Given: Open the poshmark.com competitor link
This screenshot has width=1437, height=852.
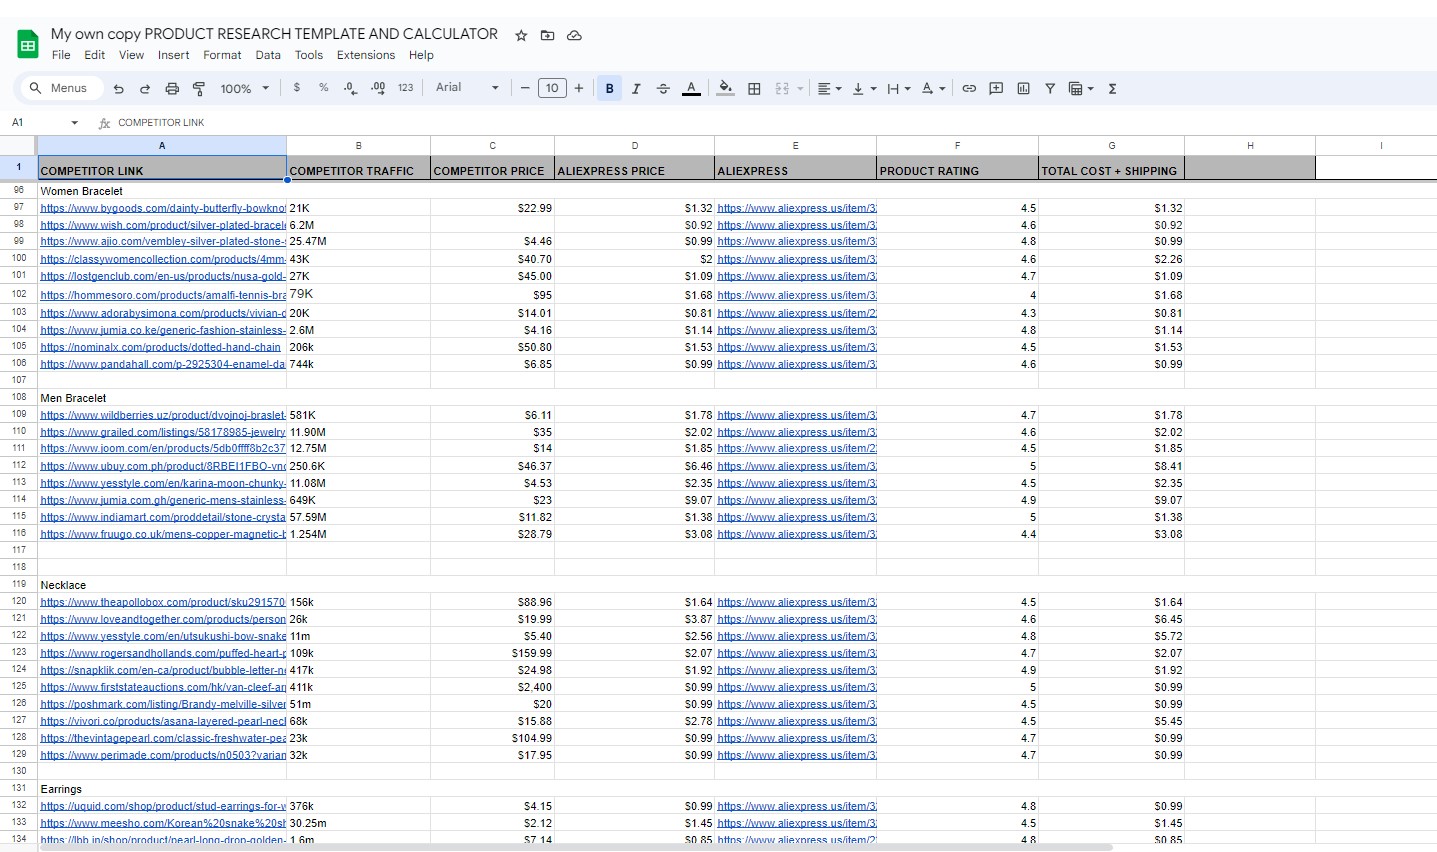Looking at the screenshot, I should [163, 704].
